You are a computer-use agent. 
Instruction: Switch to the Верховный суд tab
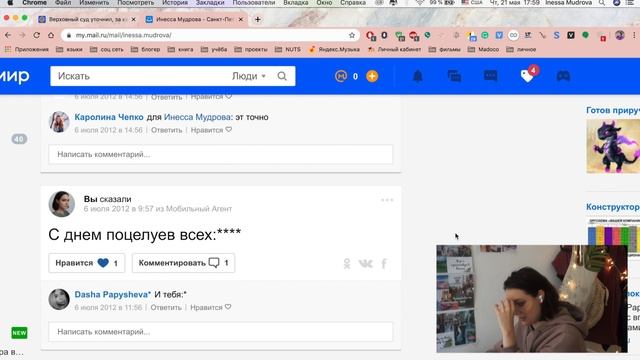click(x=87, y=19)
